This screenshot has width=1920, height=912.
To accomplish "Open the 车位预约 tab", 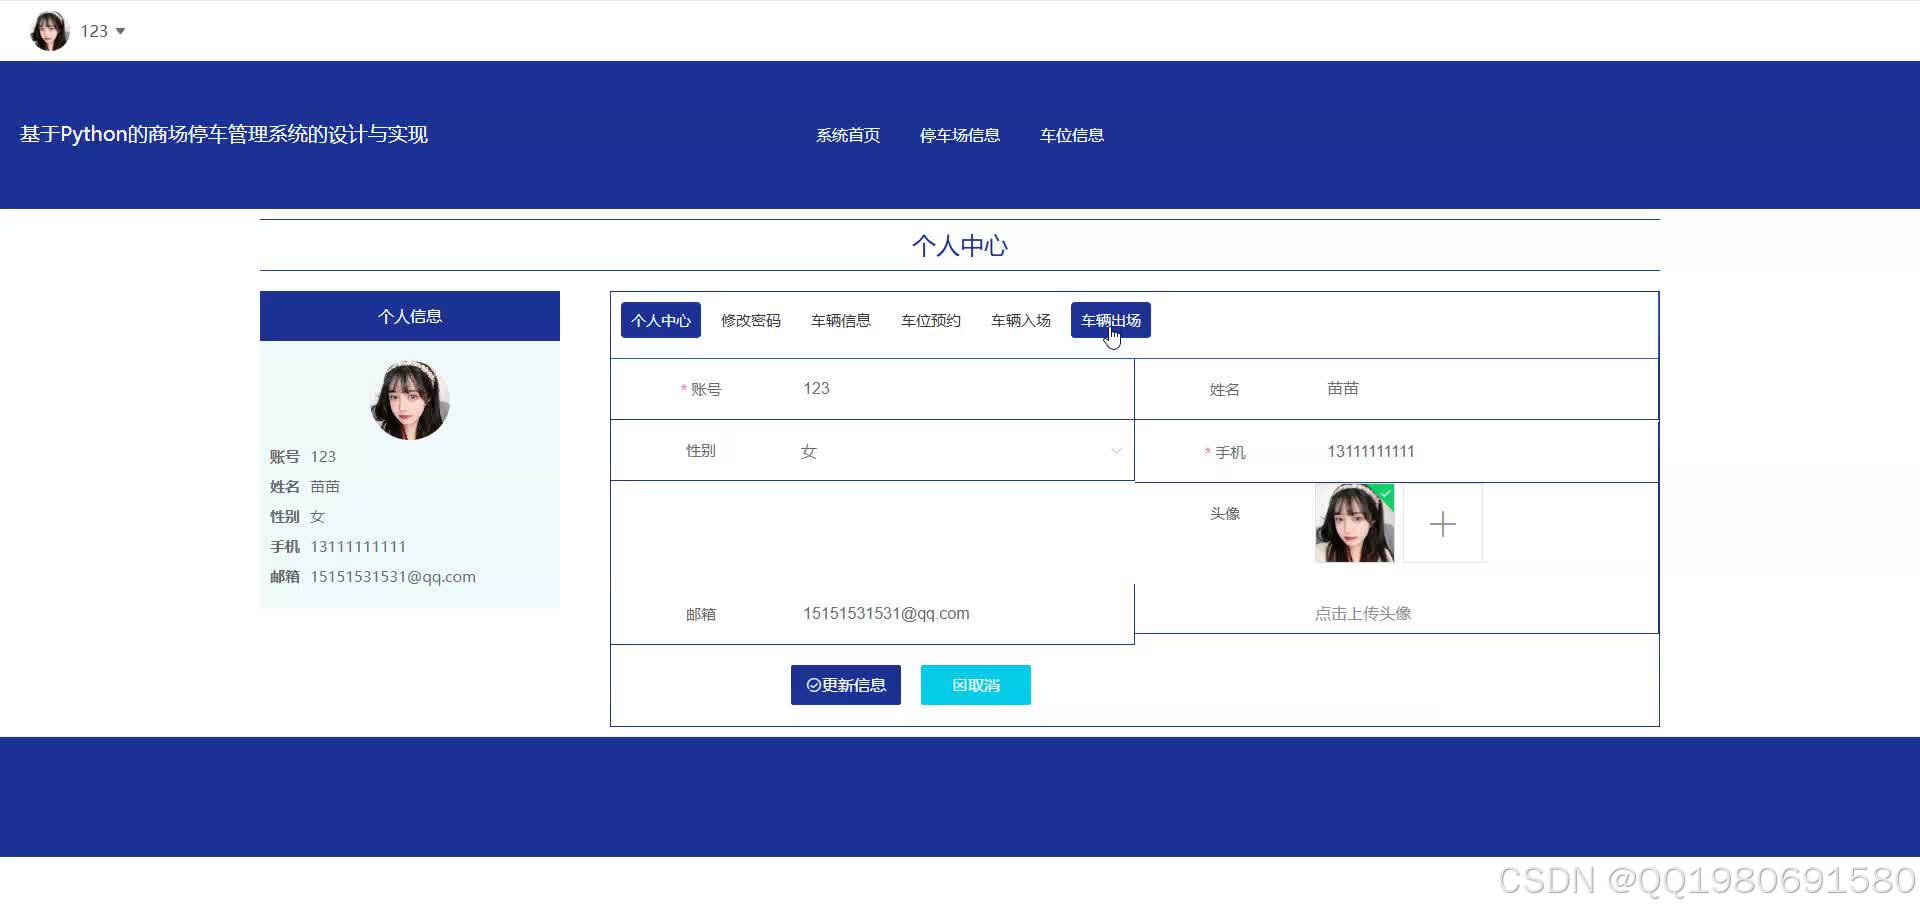I will coord(929,320).
